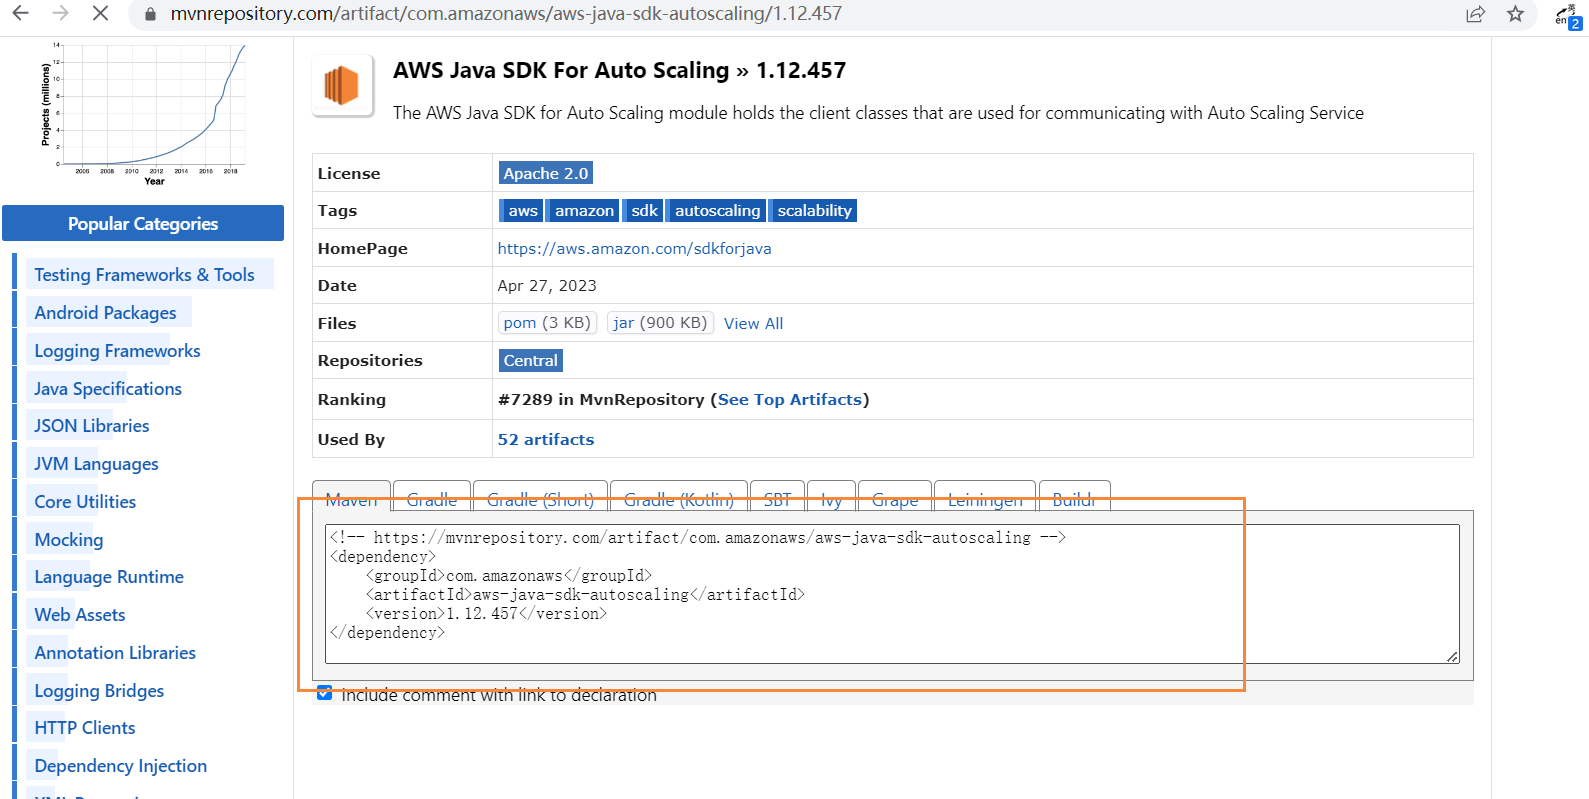Screen dimensions: 1589x799
Task: Open Testing Frameworks & Tools category
Action: (144, 274)
